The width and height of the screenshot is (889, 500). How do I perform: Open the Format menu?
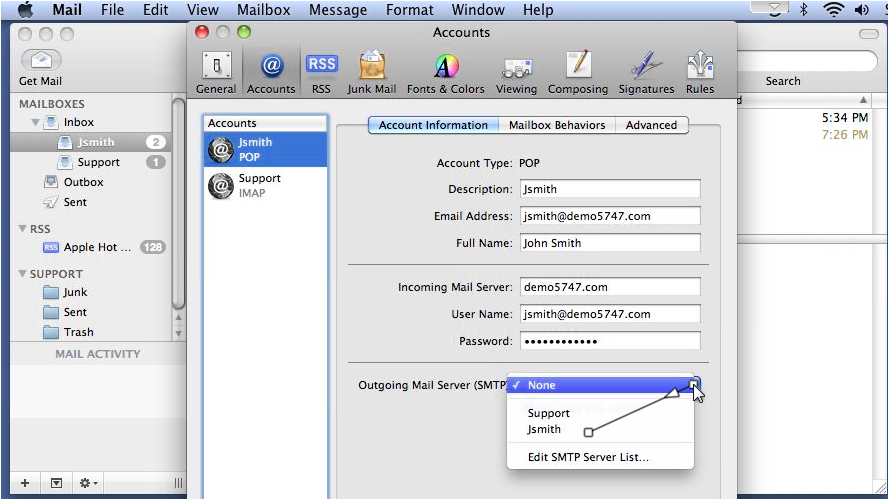click(x=409, y=10)
